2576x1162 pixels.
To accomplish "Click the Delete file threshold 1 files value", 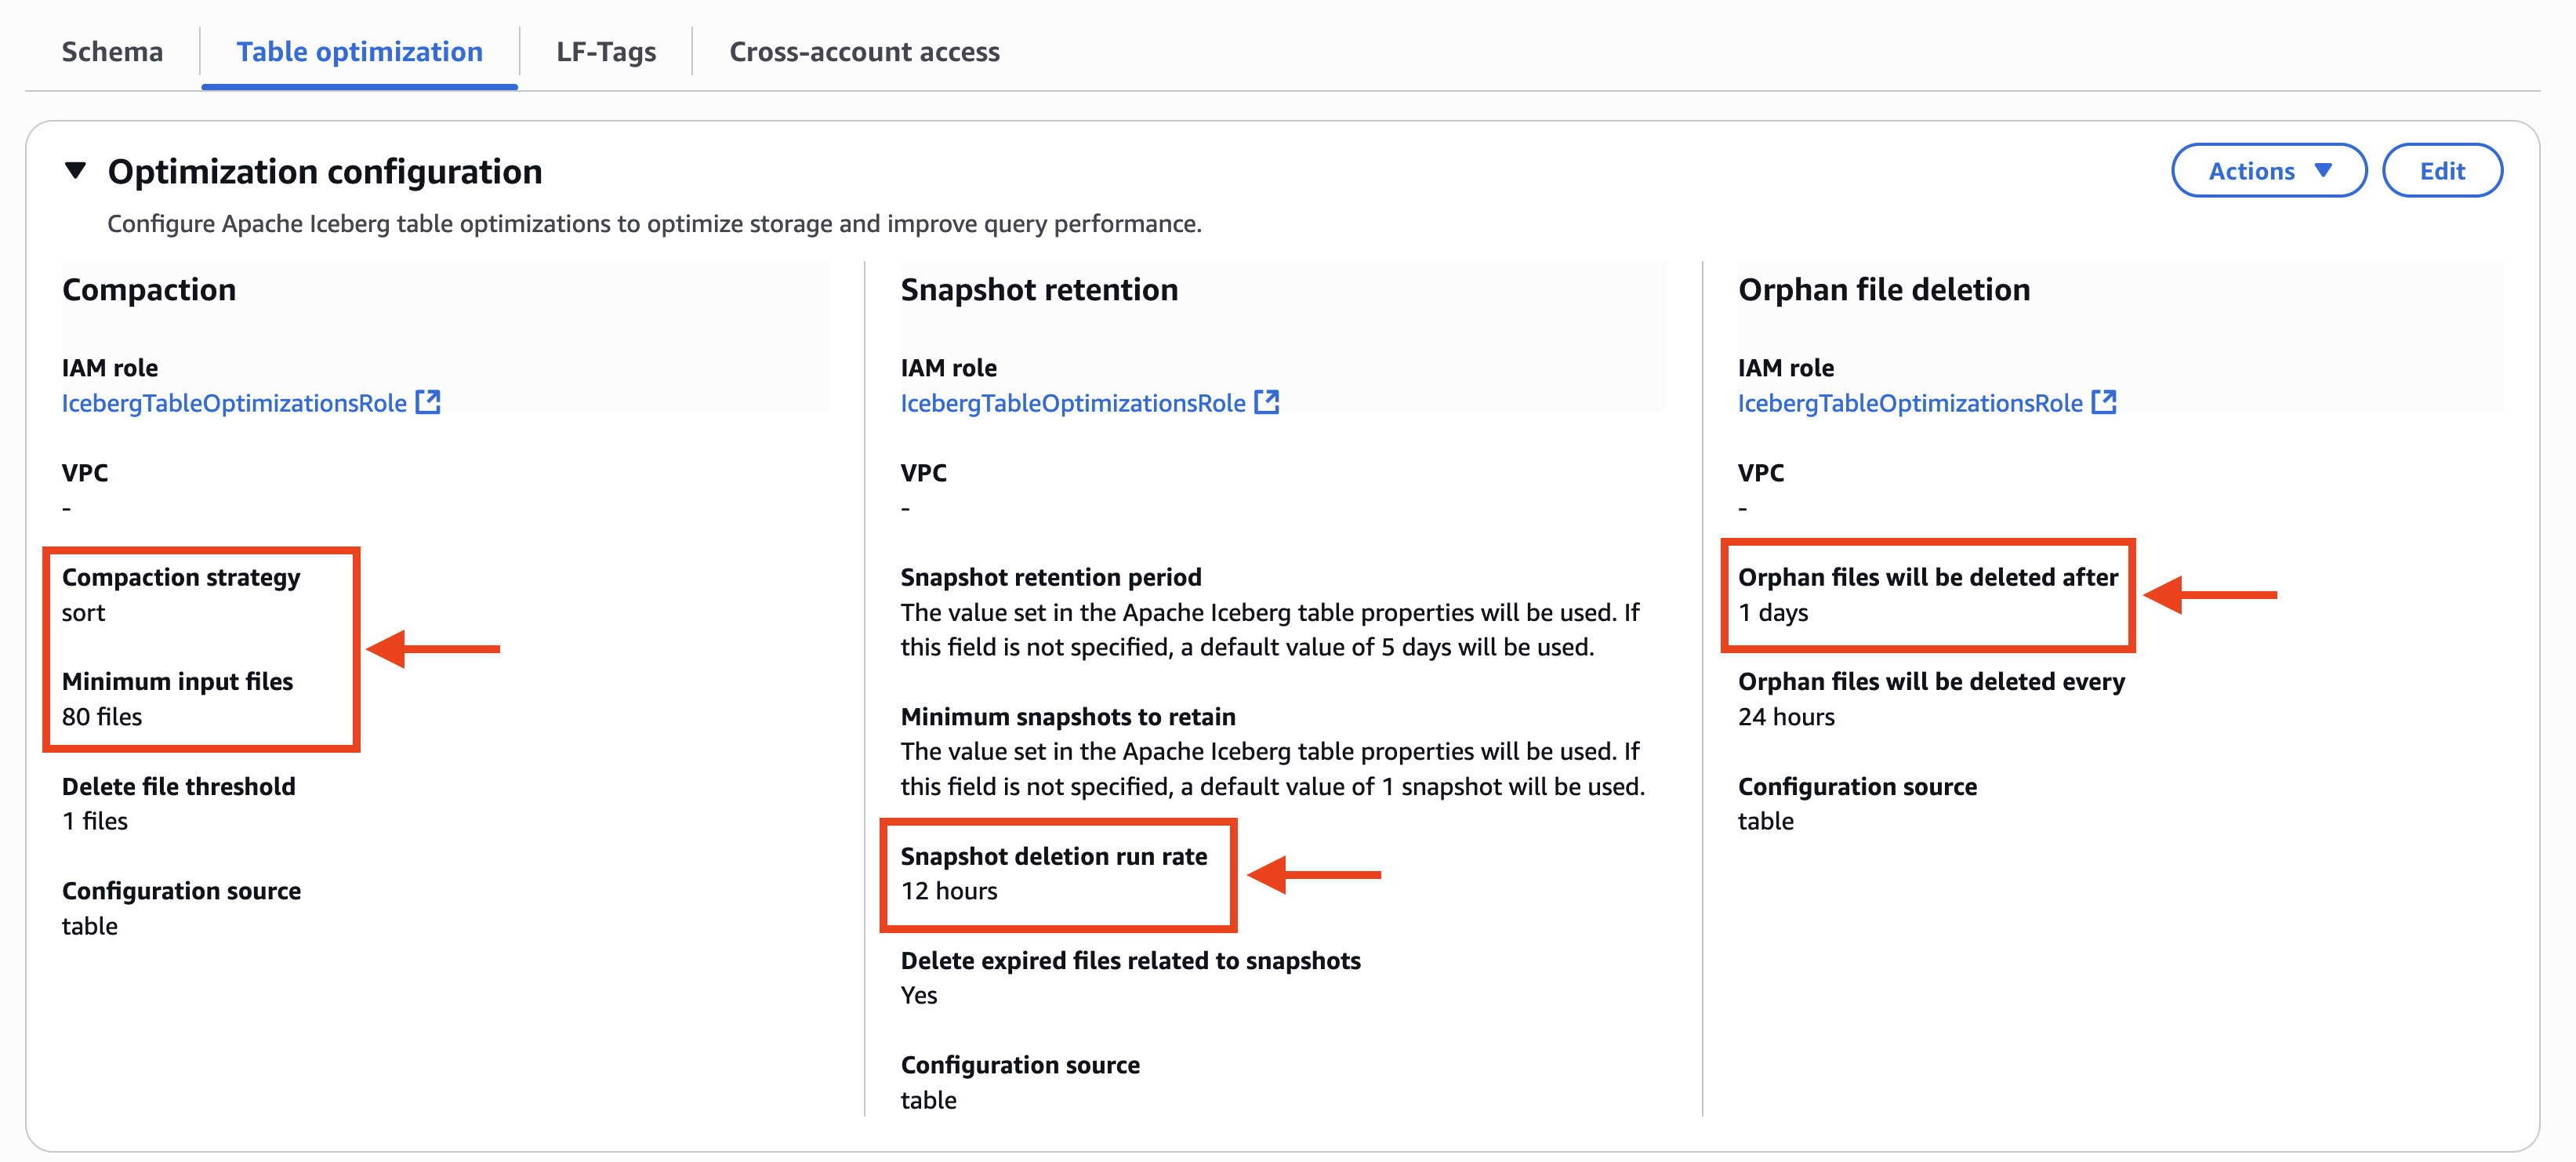I will tap(95, 821).
